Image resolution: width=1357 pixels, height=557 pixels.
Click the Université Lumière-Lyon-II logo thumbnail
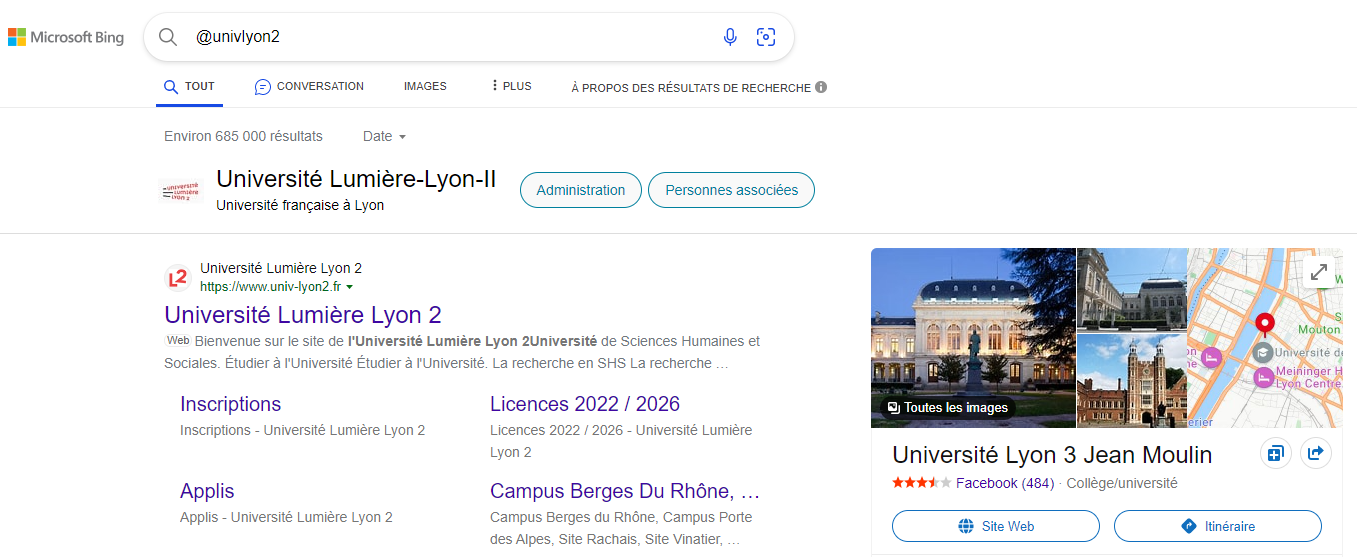pyautogui.click(x=181, y=190)
